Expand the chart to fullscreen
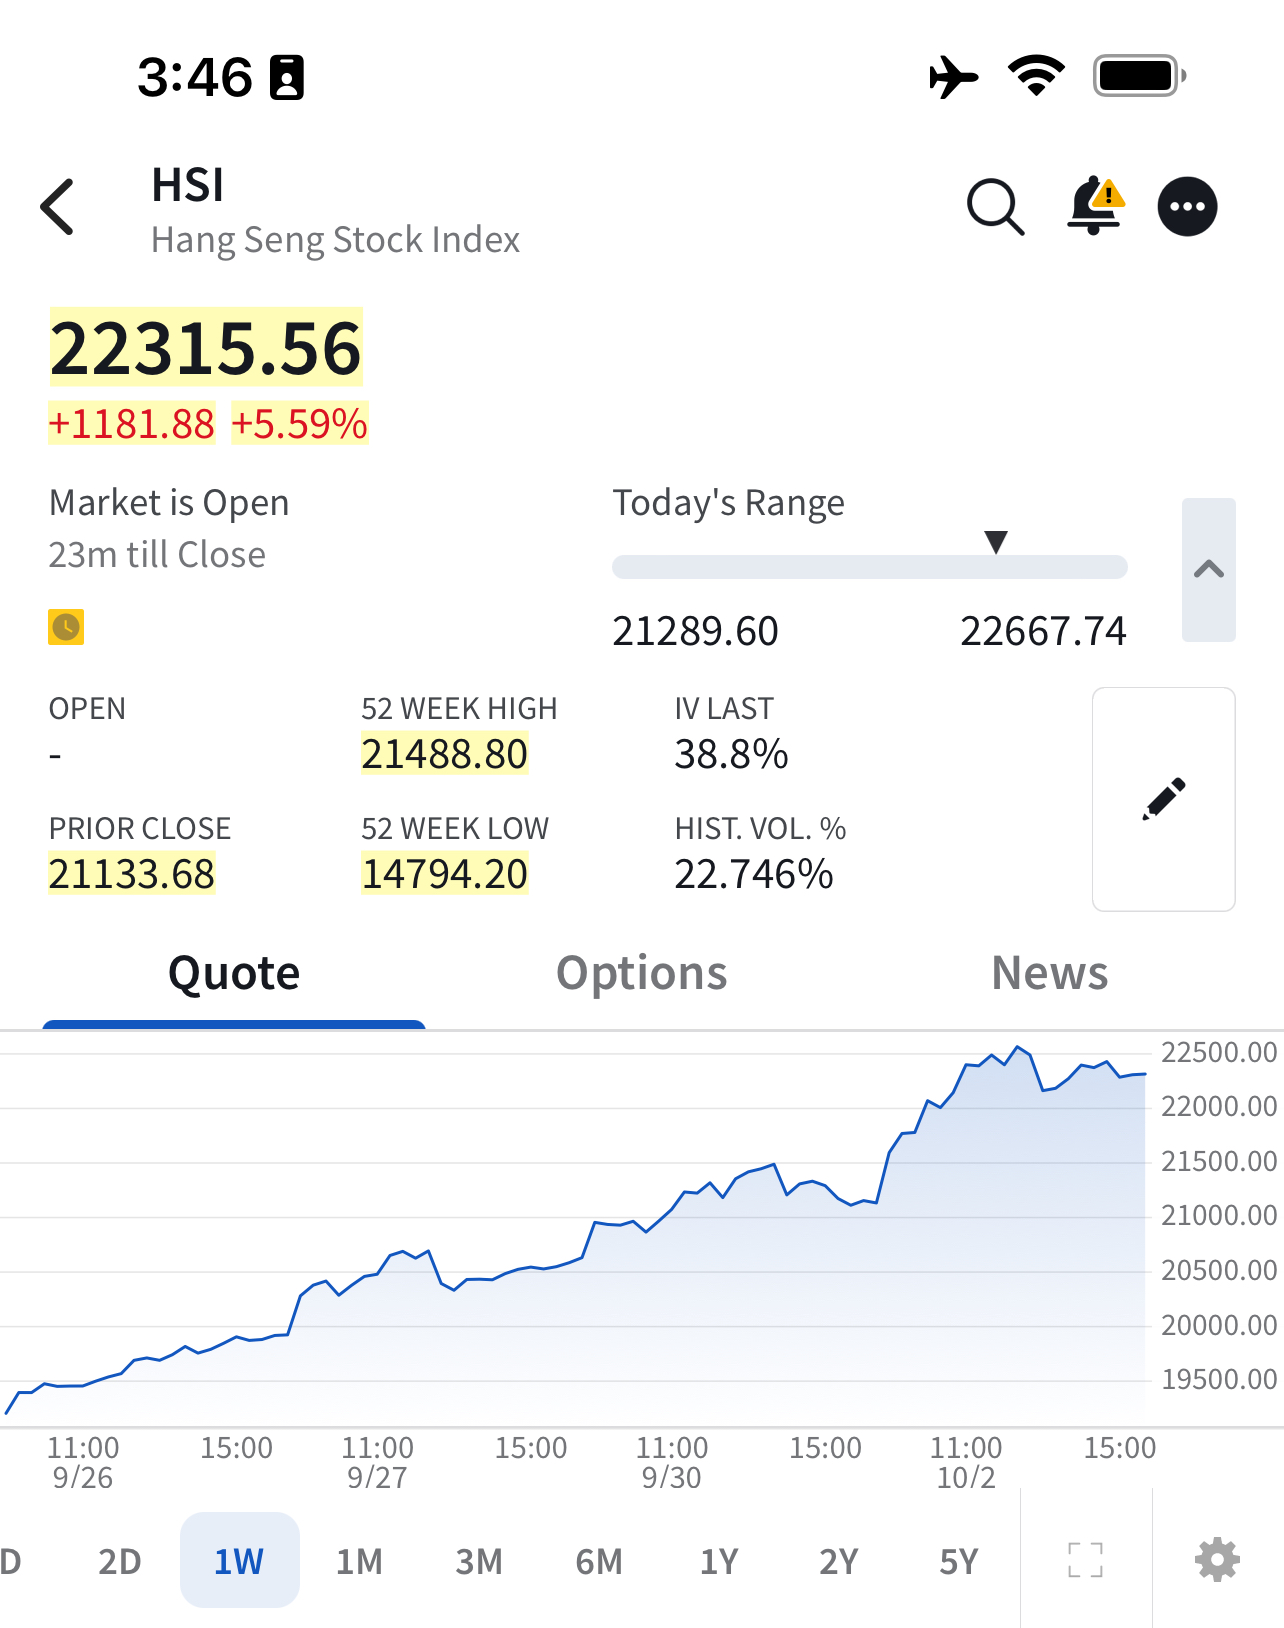Image resolution: width=1284 pixels, height=1628 pixels. tap(1085, 1559)
